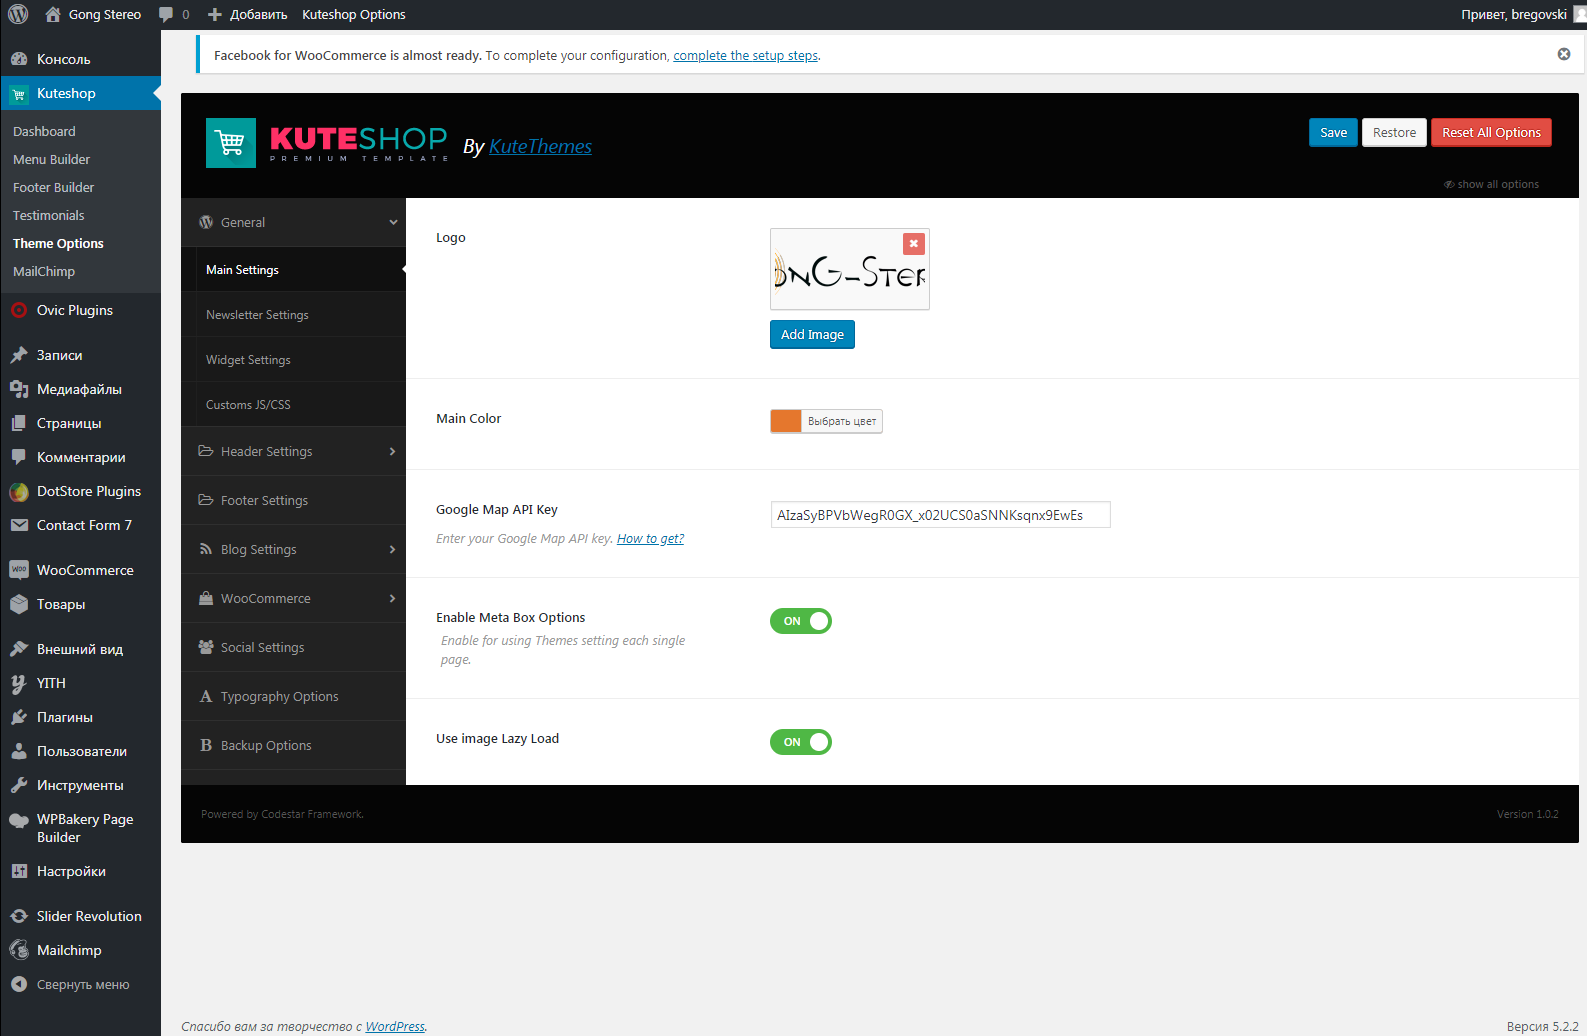This screenshot has height=1036, width=1587.
Task: Open the KuteThemes link
Action: pyautogui.click(x=540, y=146)
